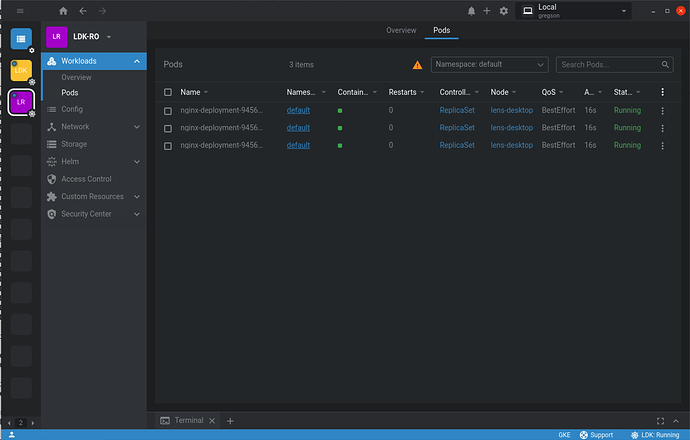The height and width of the screenshot is (440, 690).
Task: Open the Namespace: default filter dropdown
Action: [490, 65]
